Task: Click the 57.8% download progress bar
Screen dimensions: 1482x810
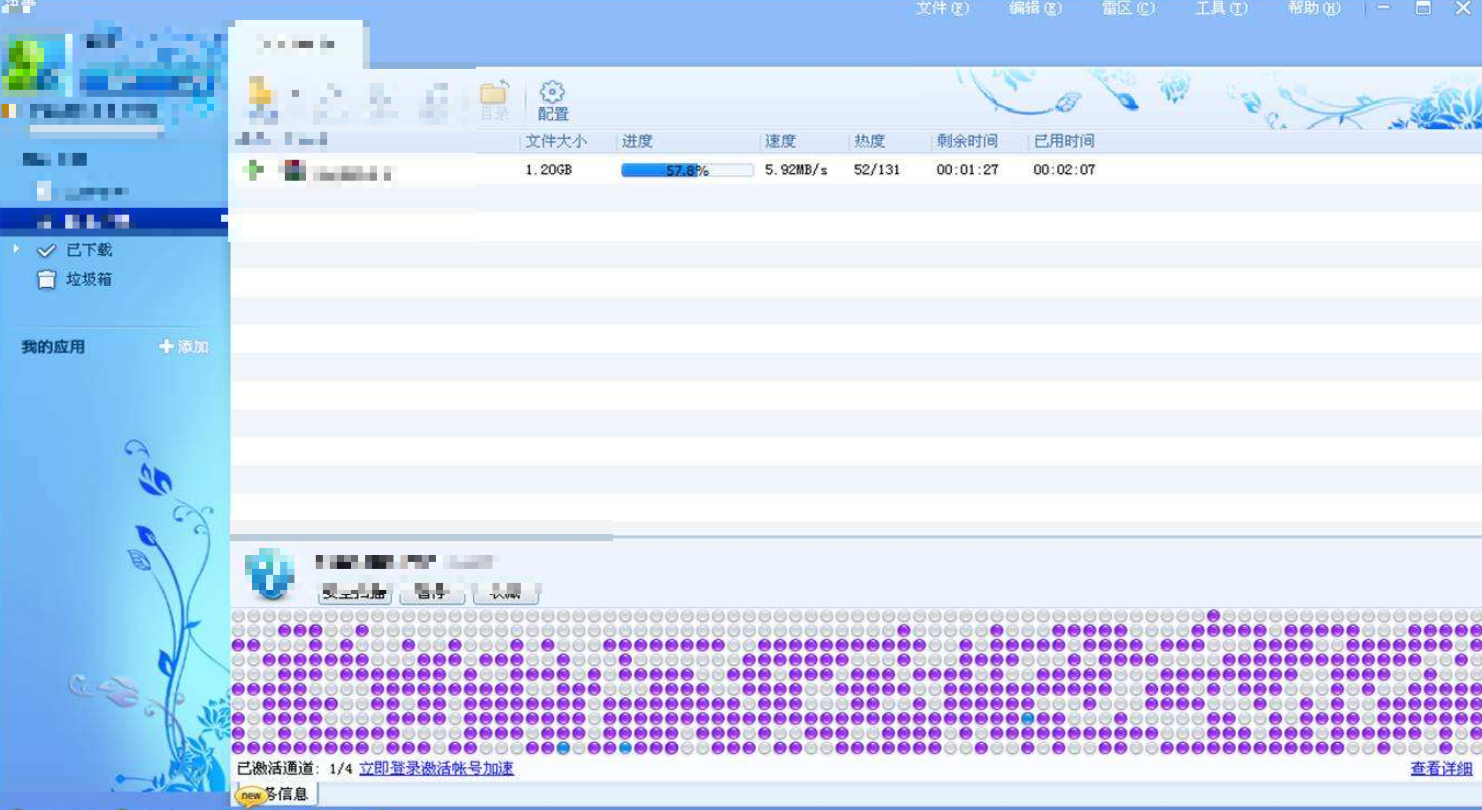Action: pos(687,170)
